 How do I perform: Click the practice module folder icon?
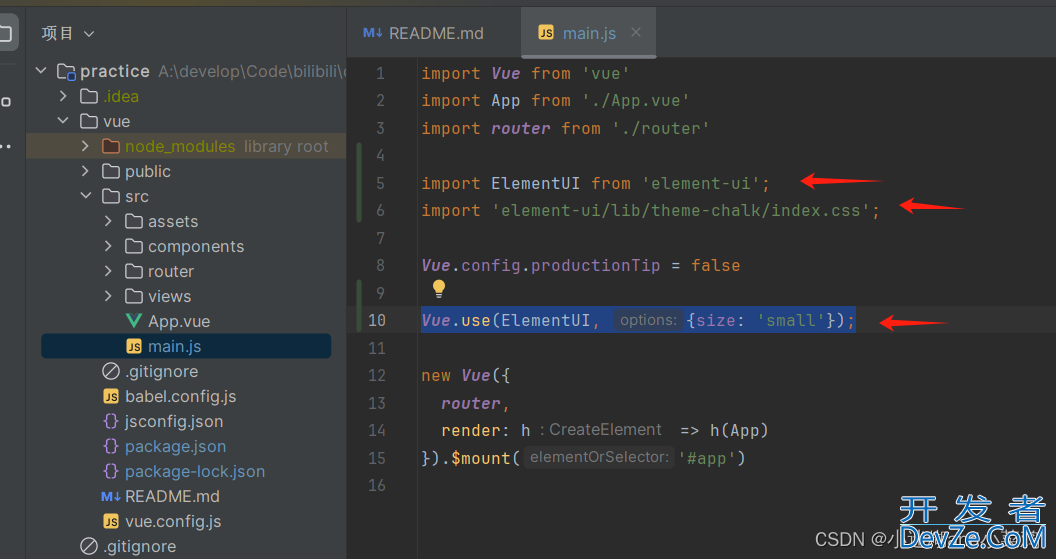[x=66, y=71]
